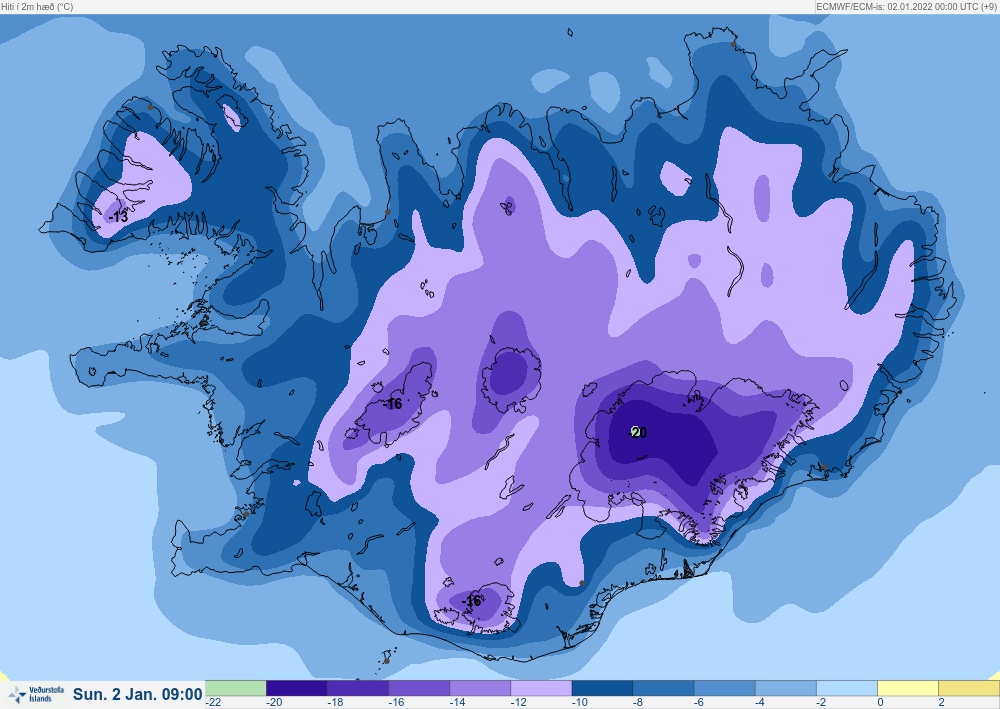1000x709 pixels.
Task: Click the '0' legend scale value
Action: click(880, 703)
